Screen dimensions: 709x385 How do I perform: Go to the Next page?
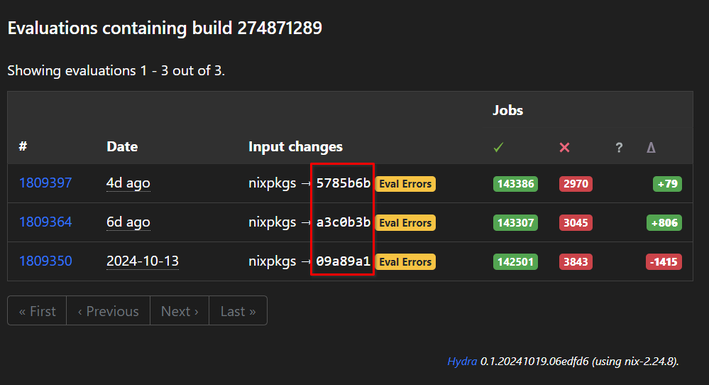pos(180,311)
